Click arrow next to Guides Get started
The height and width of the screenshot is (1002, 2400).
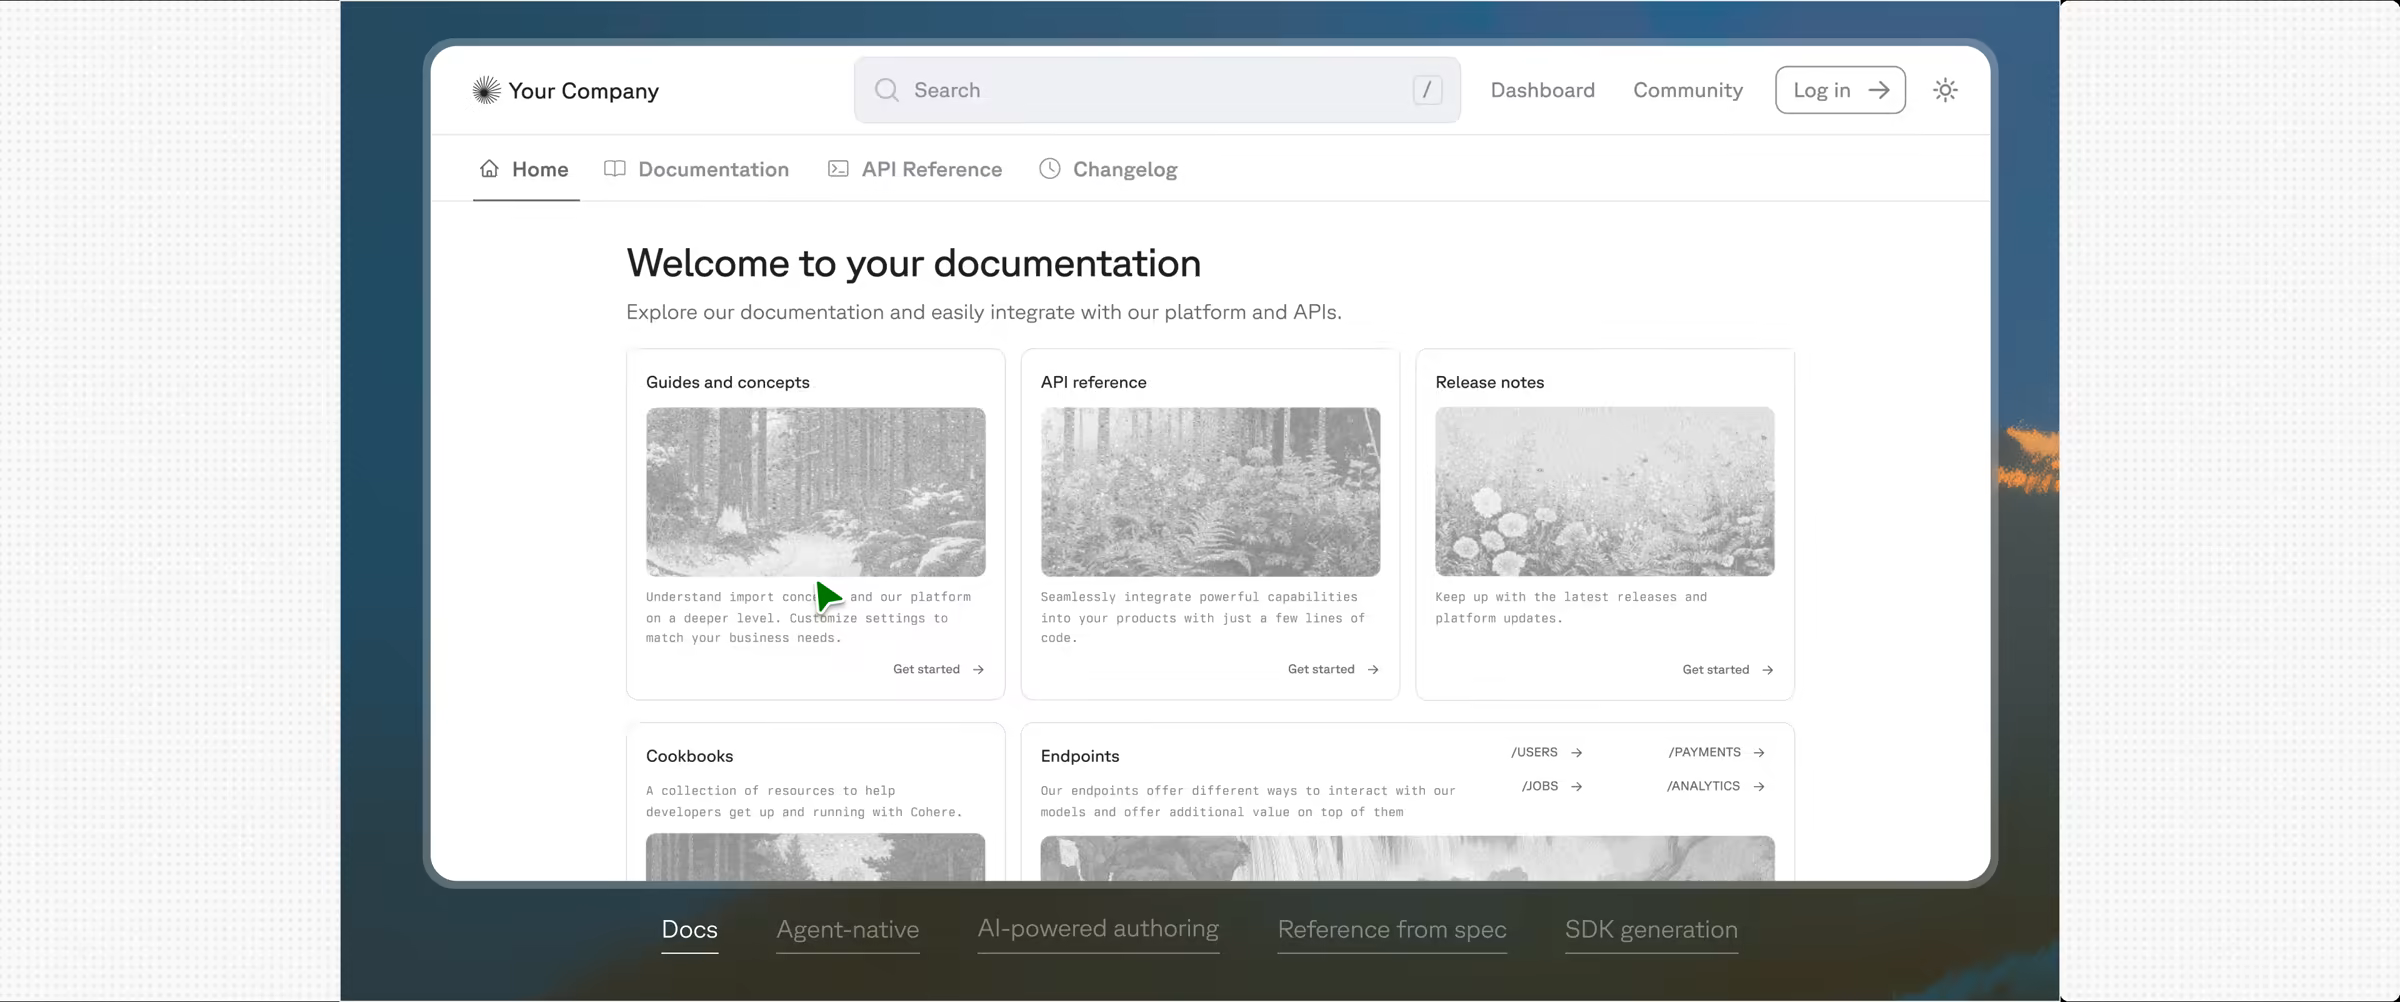click(x=978, y=670)
